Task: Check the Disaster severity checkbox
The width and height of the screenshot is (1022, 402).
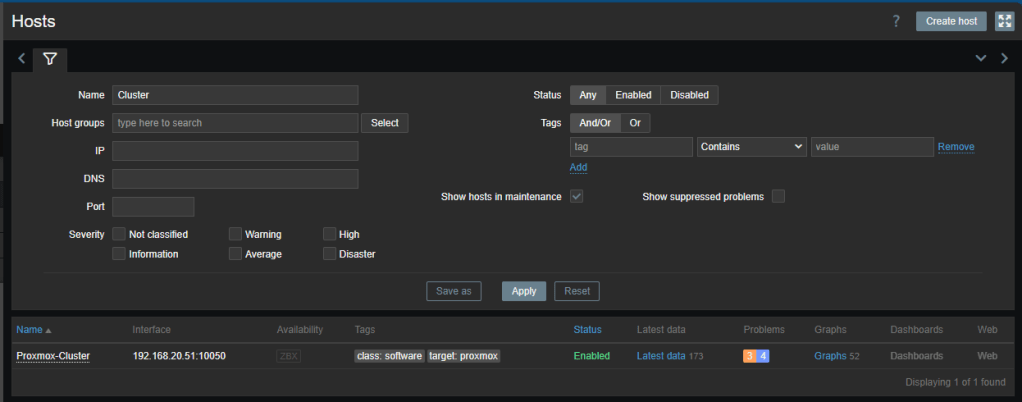Action: tap(330, 254)
